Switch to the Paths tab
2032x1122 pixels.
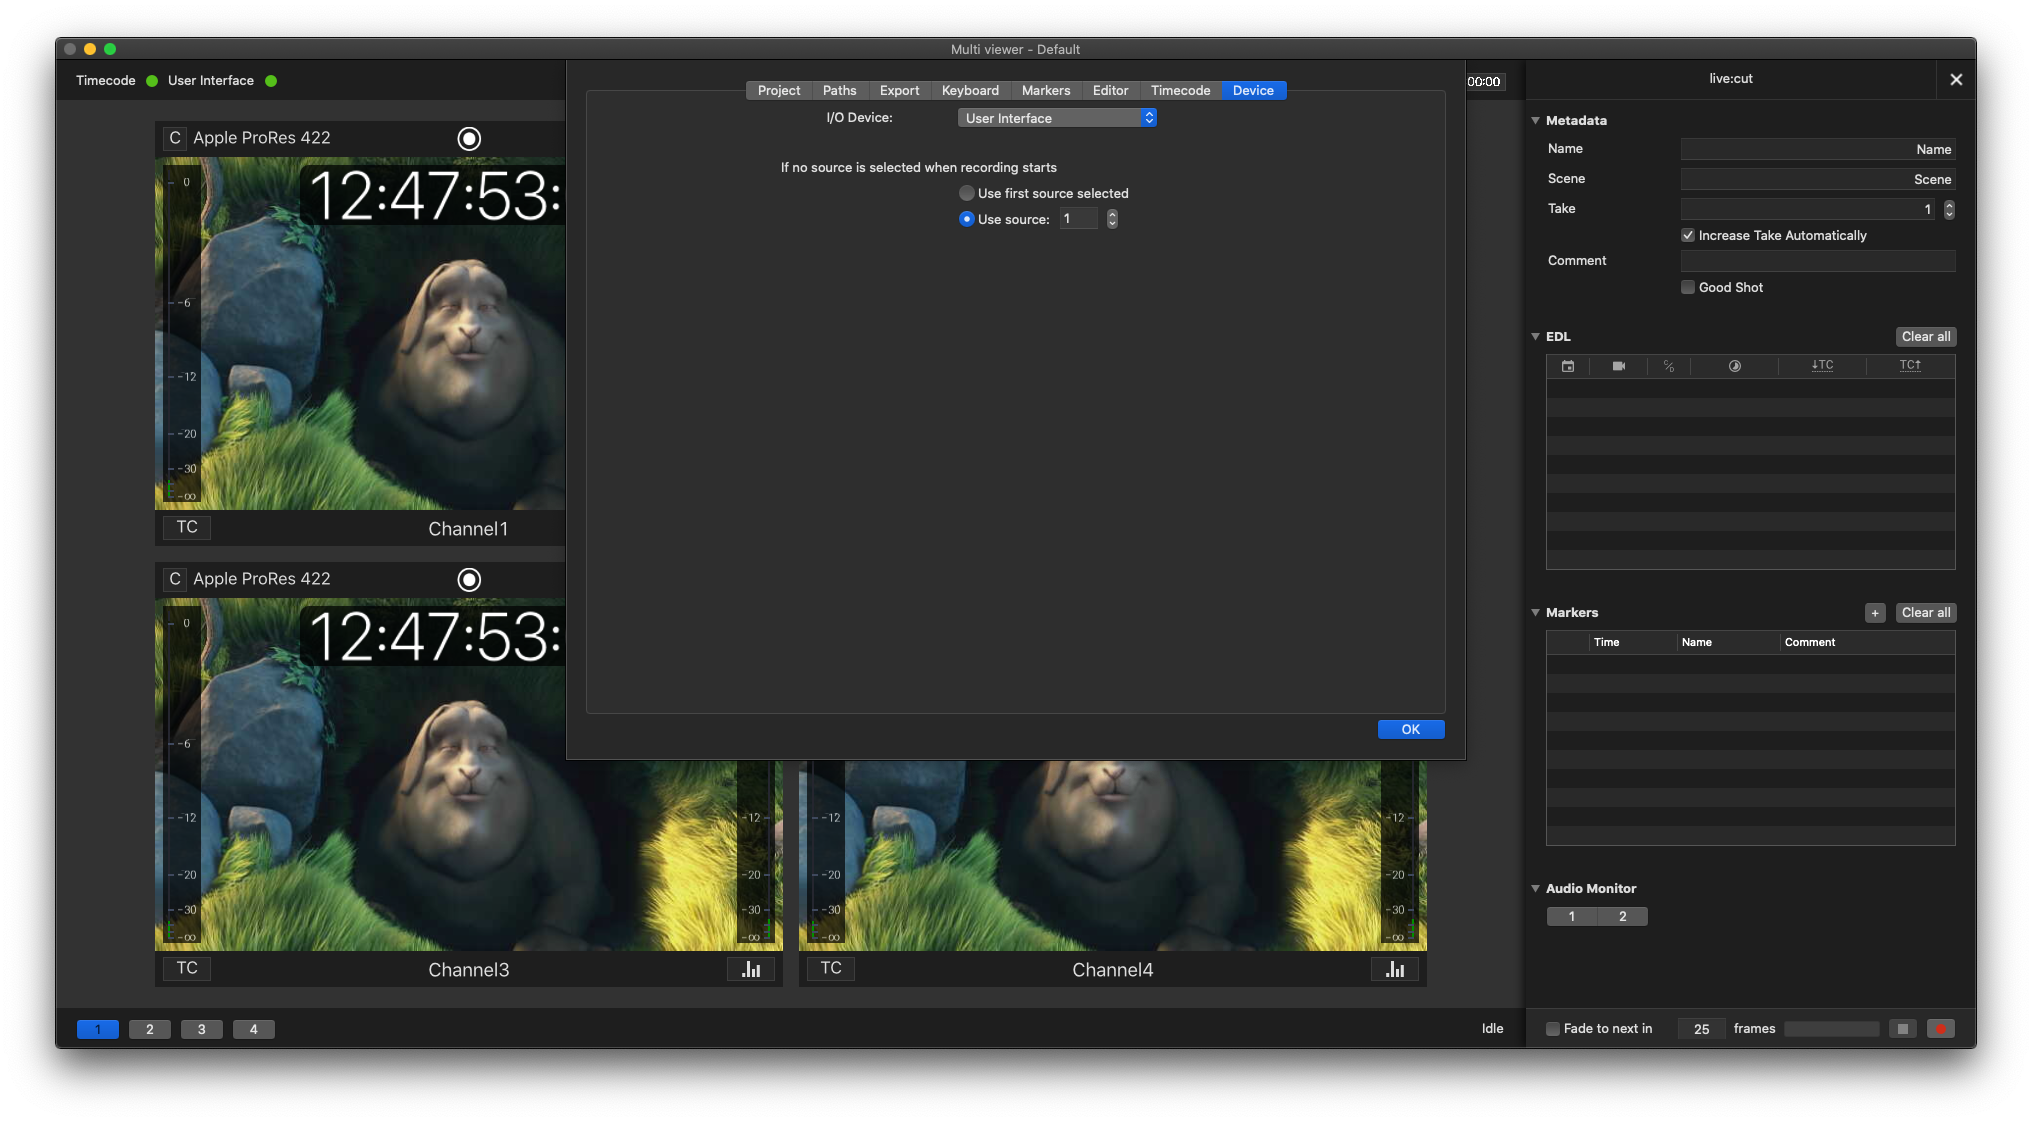[840, 91]
